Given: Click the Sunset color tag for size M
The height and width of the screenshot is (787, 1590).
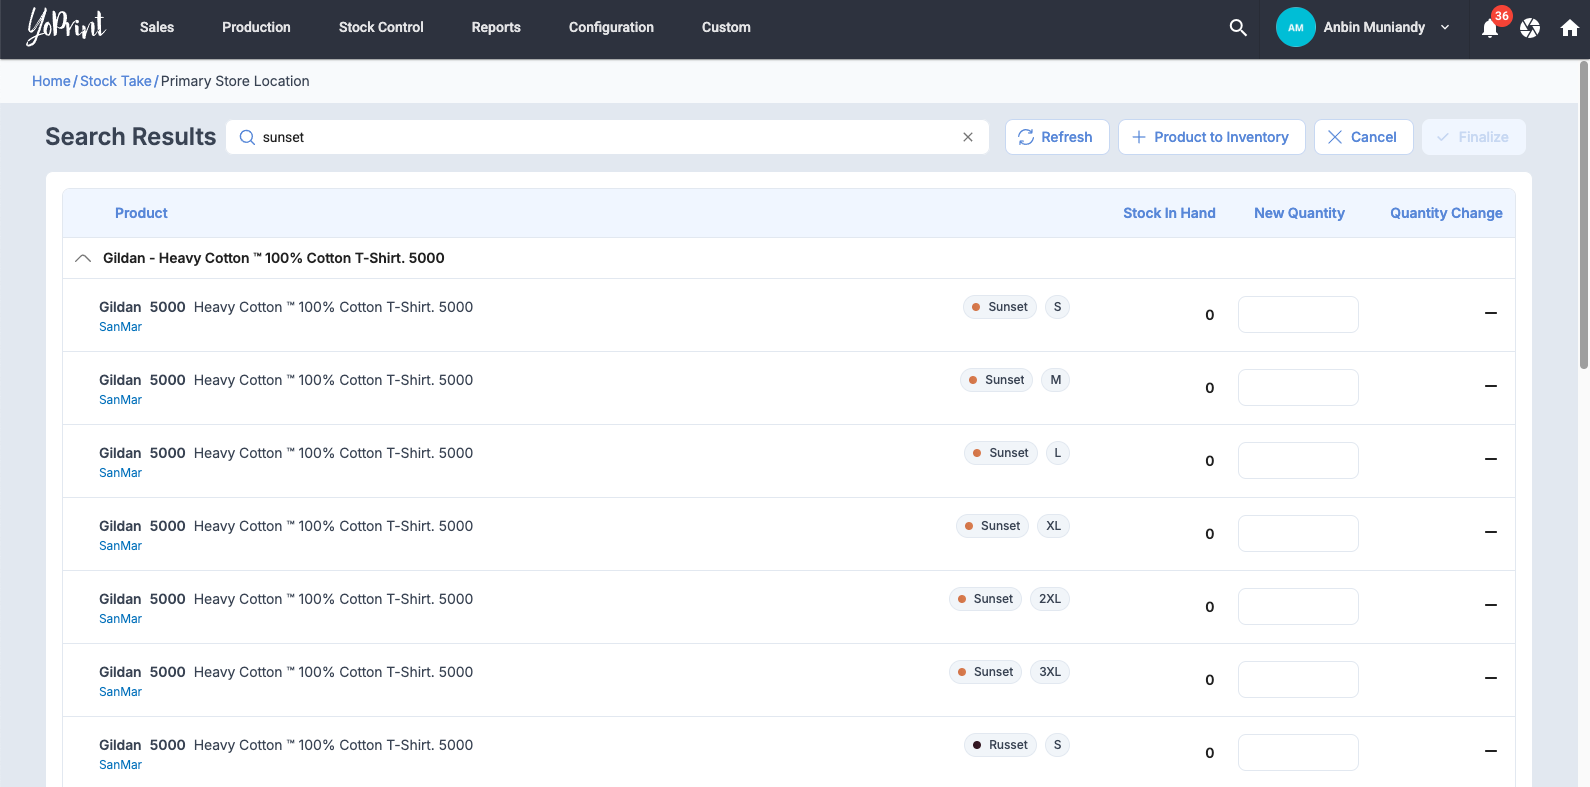Looking at the screenshot, I should click(x=996, y=380).
